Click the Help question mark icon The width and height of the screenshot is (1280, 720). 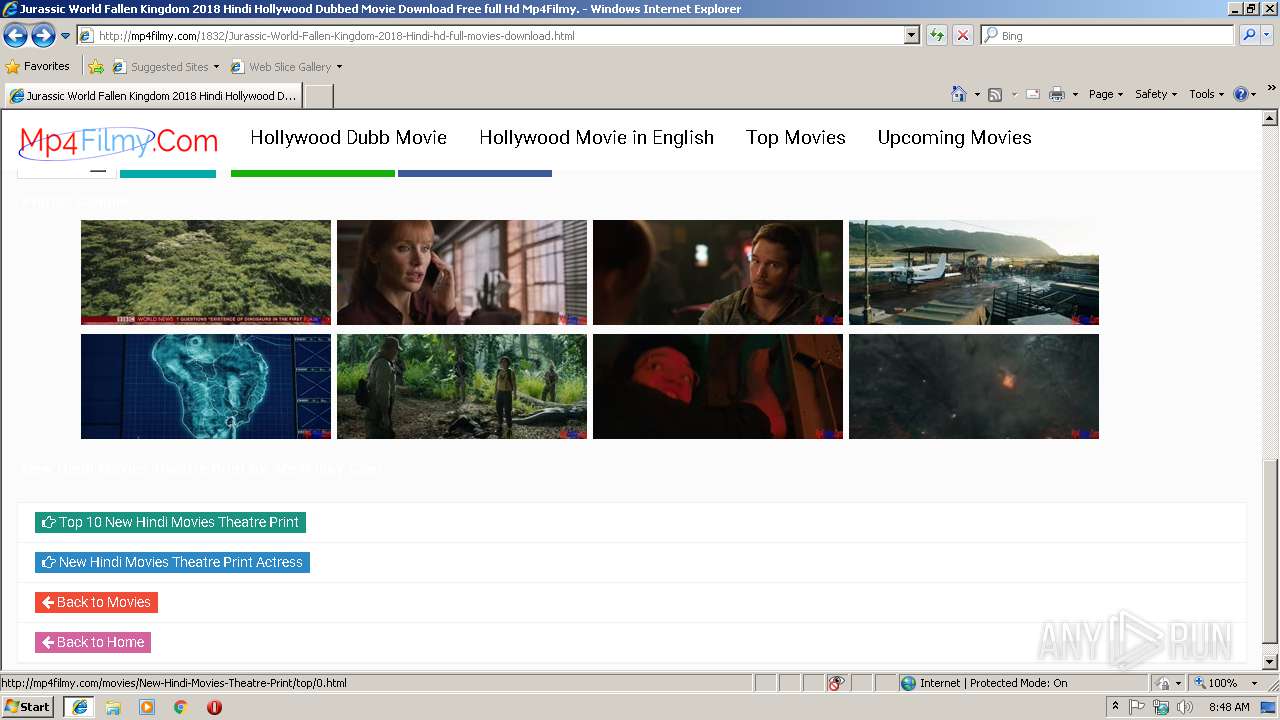pos(1241,94)
